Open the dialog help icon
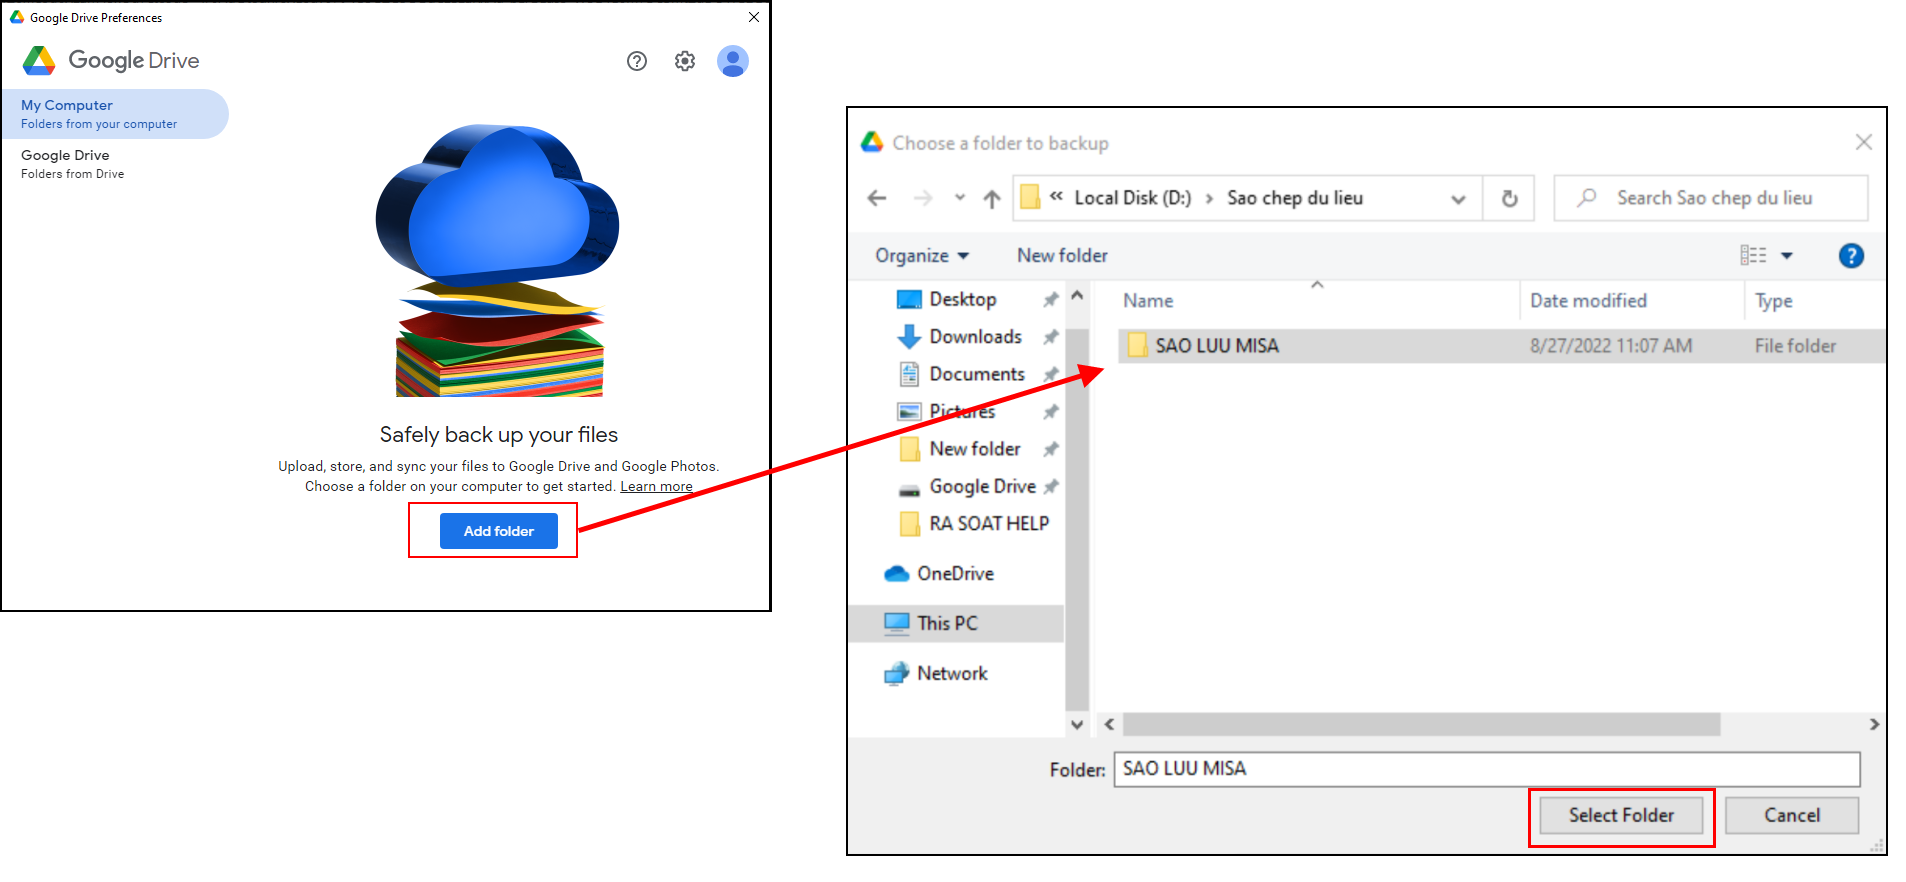Viewport: 1906px width, 882px height. pyautogui.click(x=1851, y=256)
